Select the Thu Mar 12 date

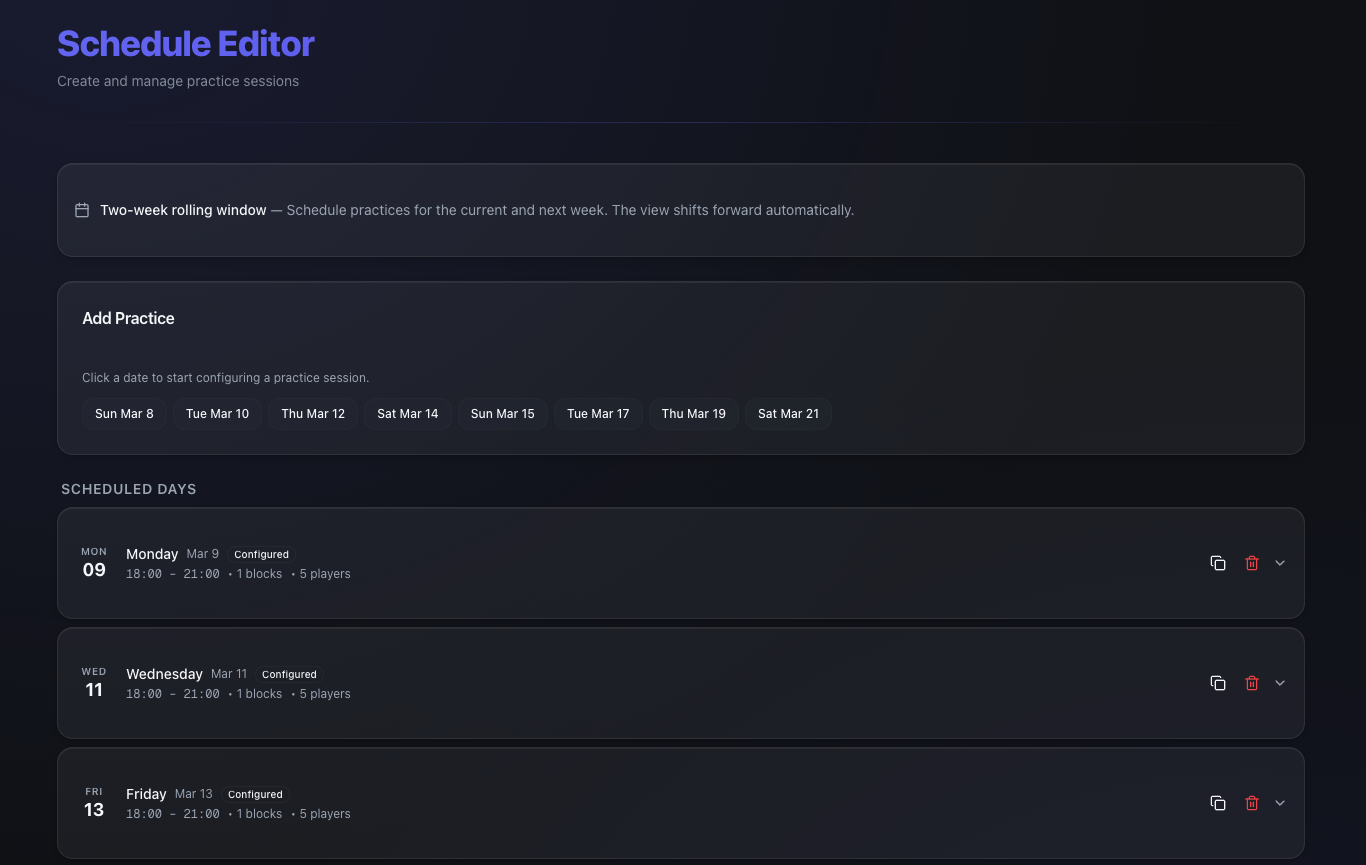(312, 413)
